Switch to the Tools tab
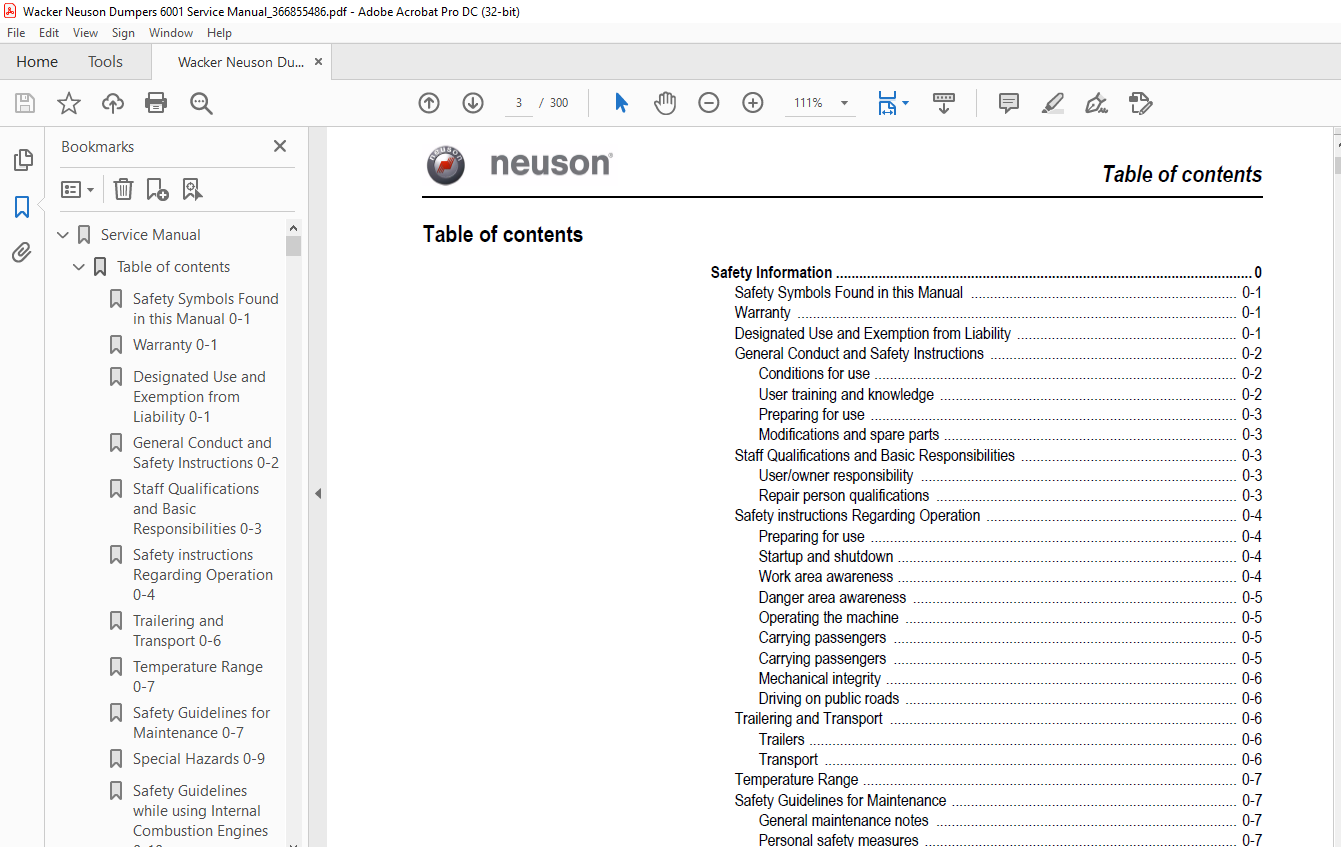Screen dimensions: 1341x847 point(105,62)
